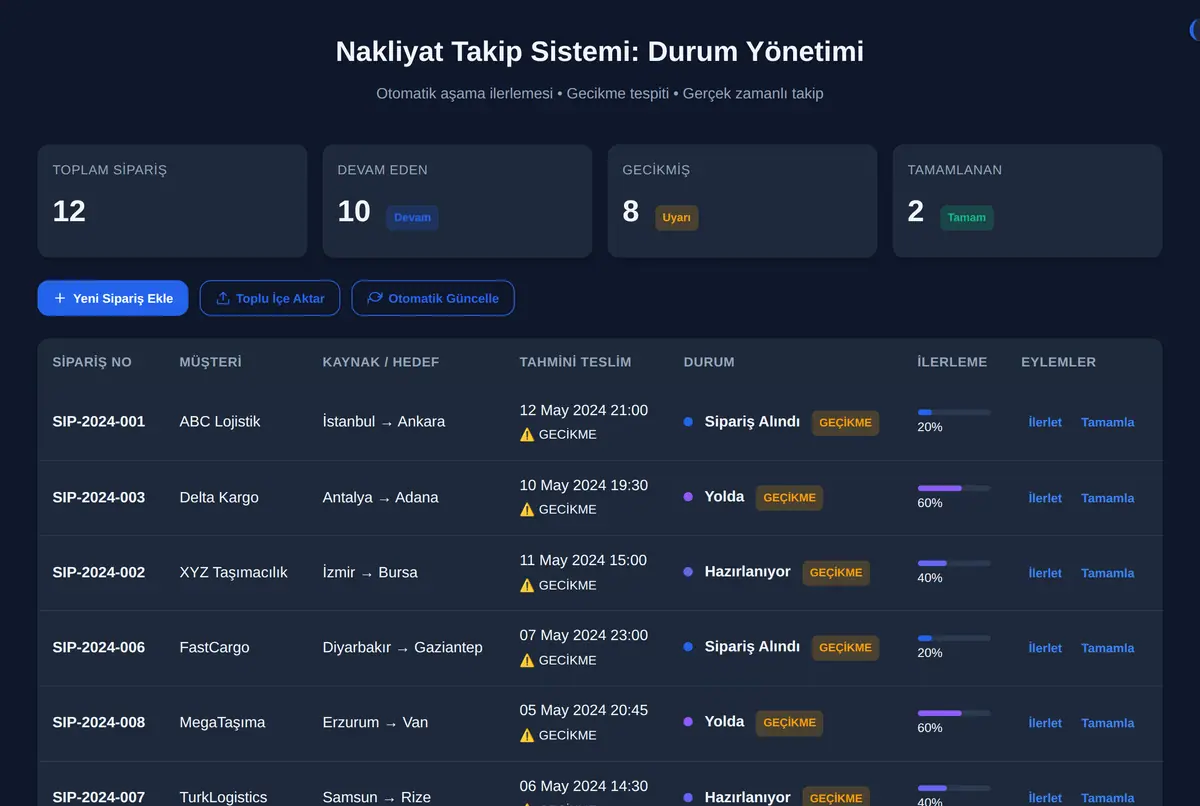
Task: Open Toplu İçe Aktar bulk import
Action: (x=270, y=298)
